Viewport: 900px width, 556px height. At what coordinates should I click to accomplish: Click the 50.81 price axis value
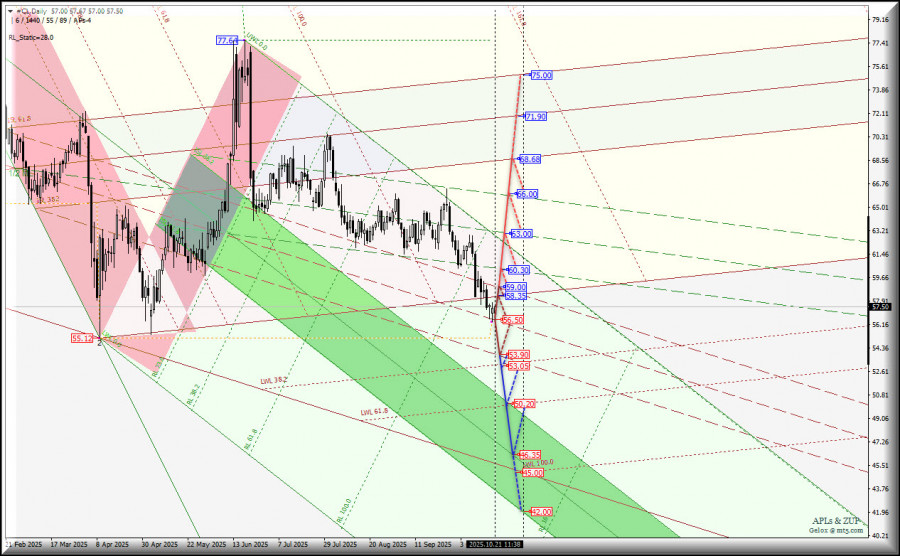click(x=880, y=395)
